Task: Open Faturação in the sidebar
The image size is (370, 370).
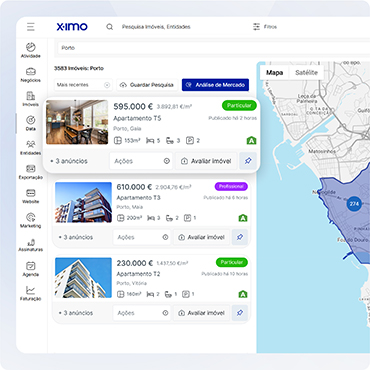Action: [x=31, y=293]
